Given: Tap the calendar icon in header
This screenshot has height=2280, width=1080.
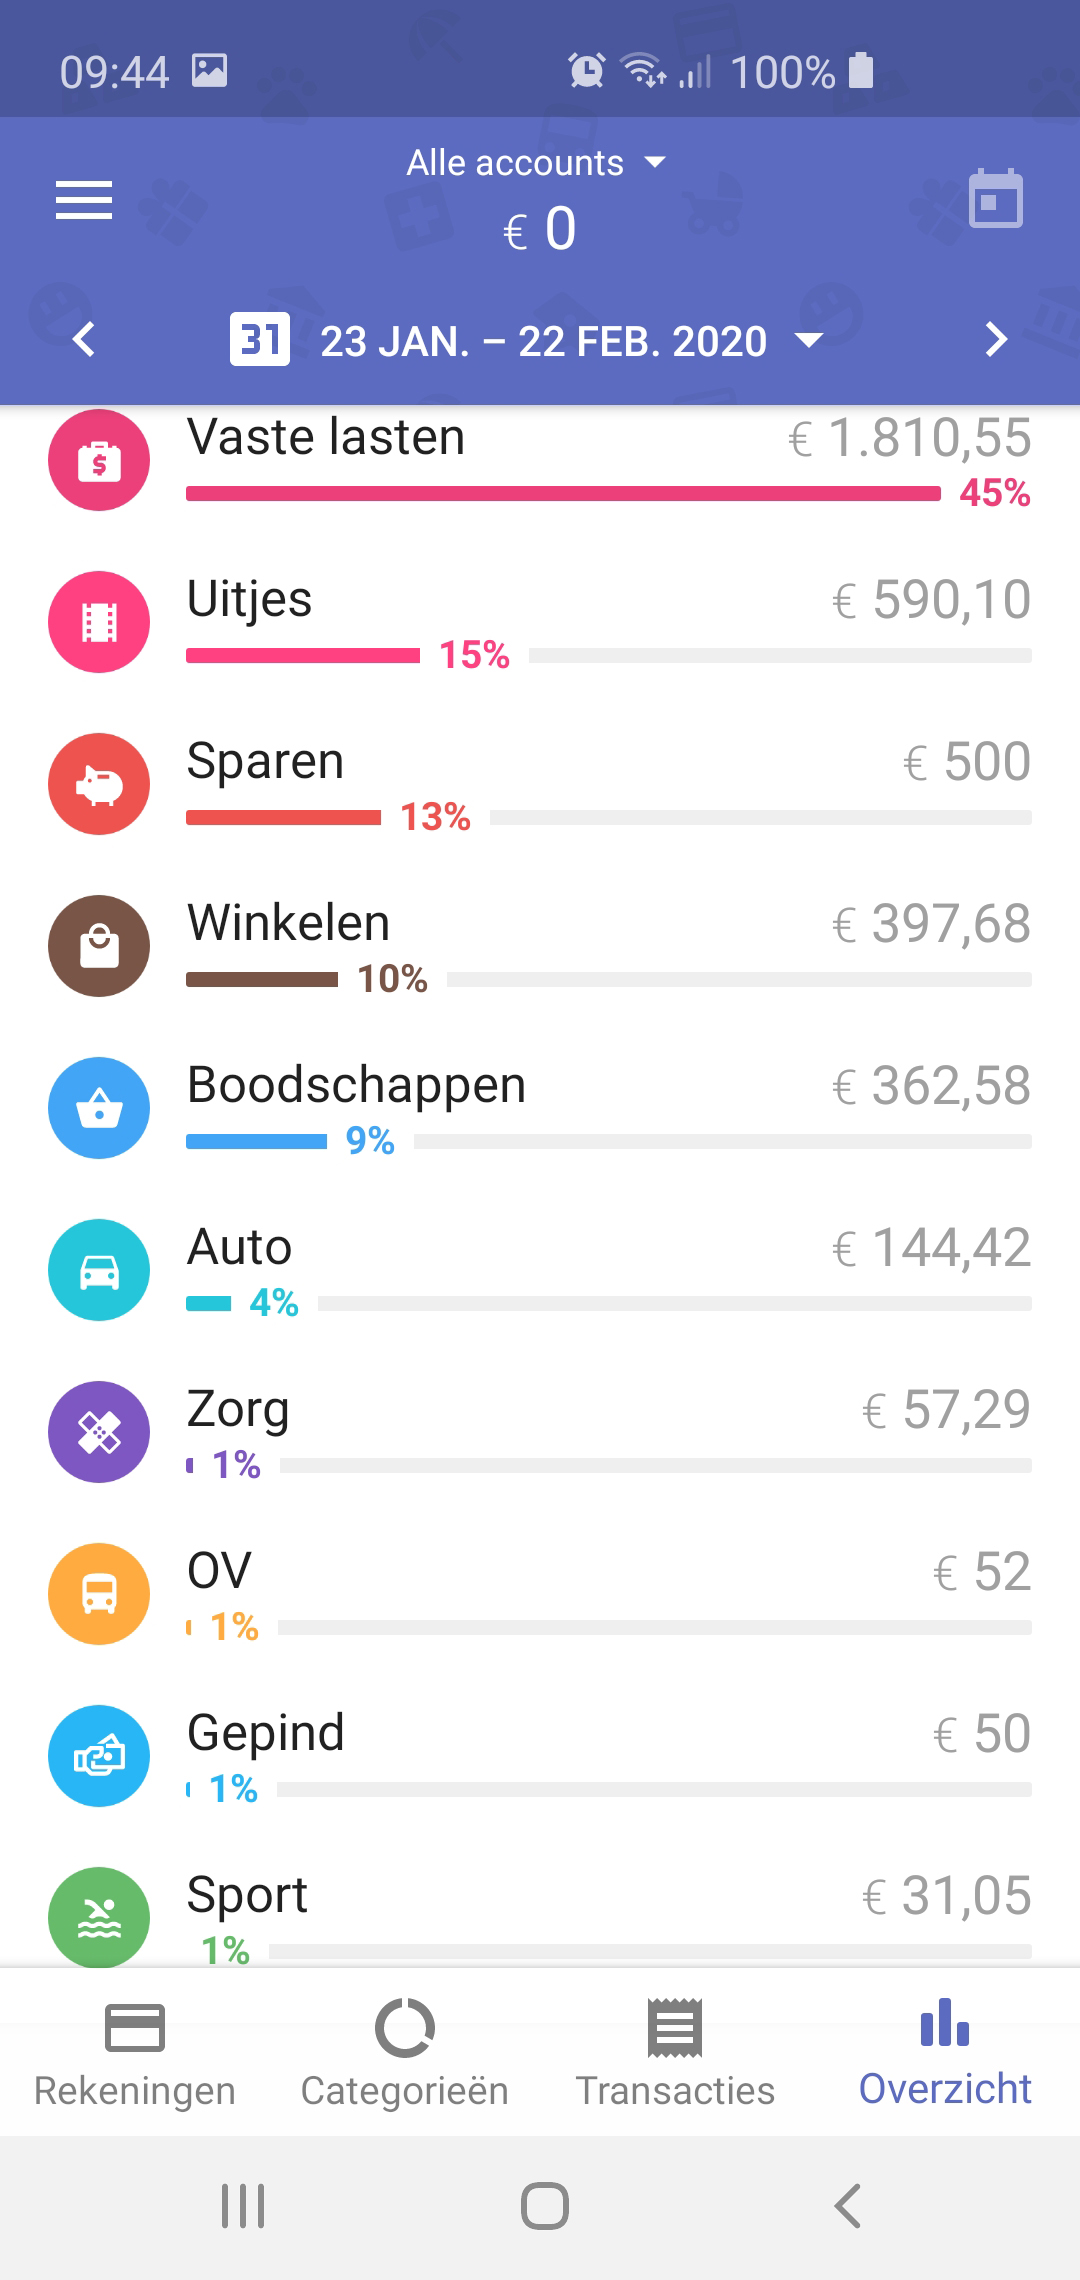Looking at the screenshot, I should click(995, 199).
